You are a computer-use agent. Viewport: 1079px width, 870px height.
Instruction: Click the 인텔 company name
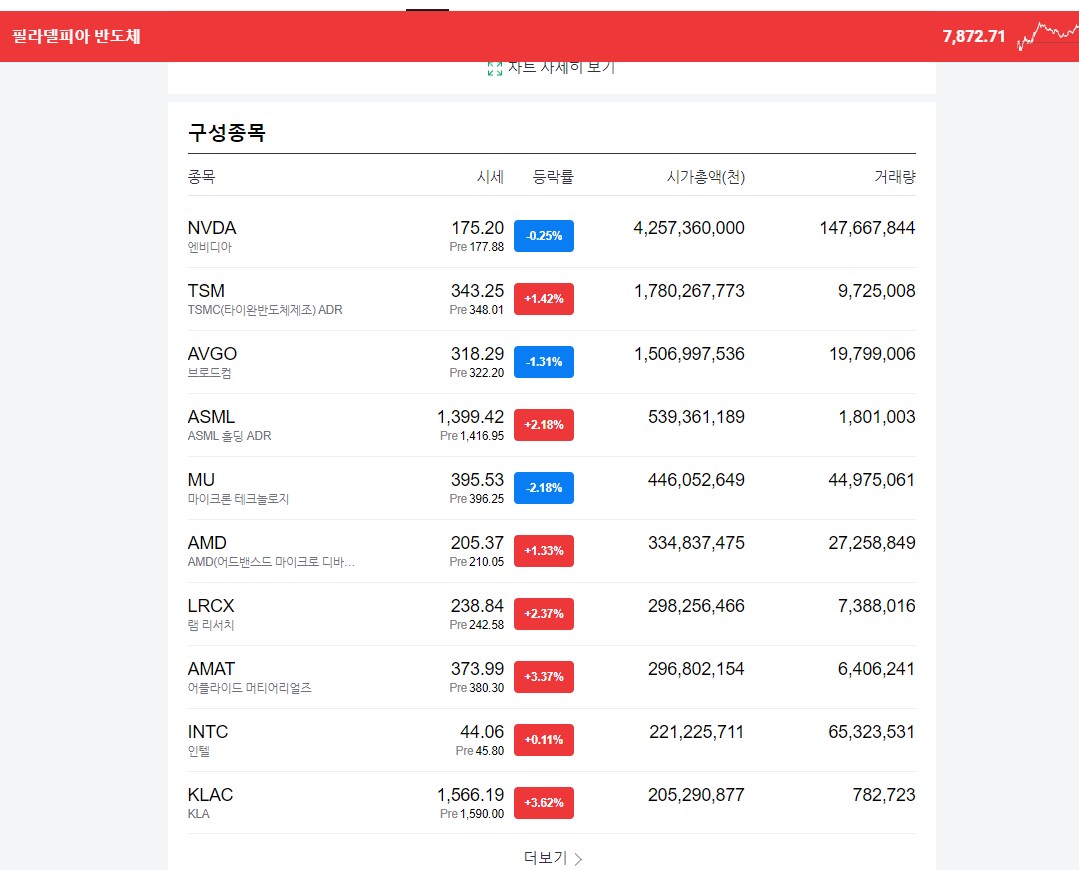click(199, 751)
